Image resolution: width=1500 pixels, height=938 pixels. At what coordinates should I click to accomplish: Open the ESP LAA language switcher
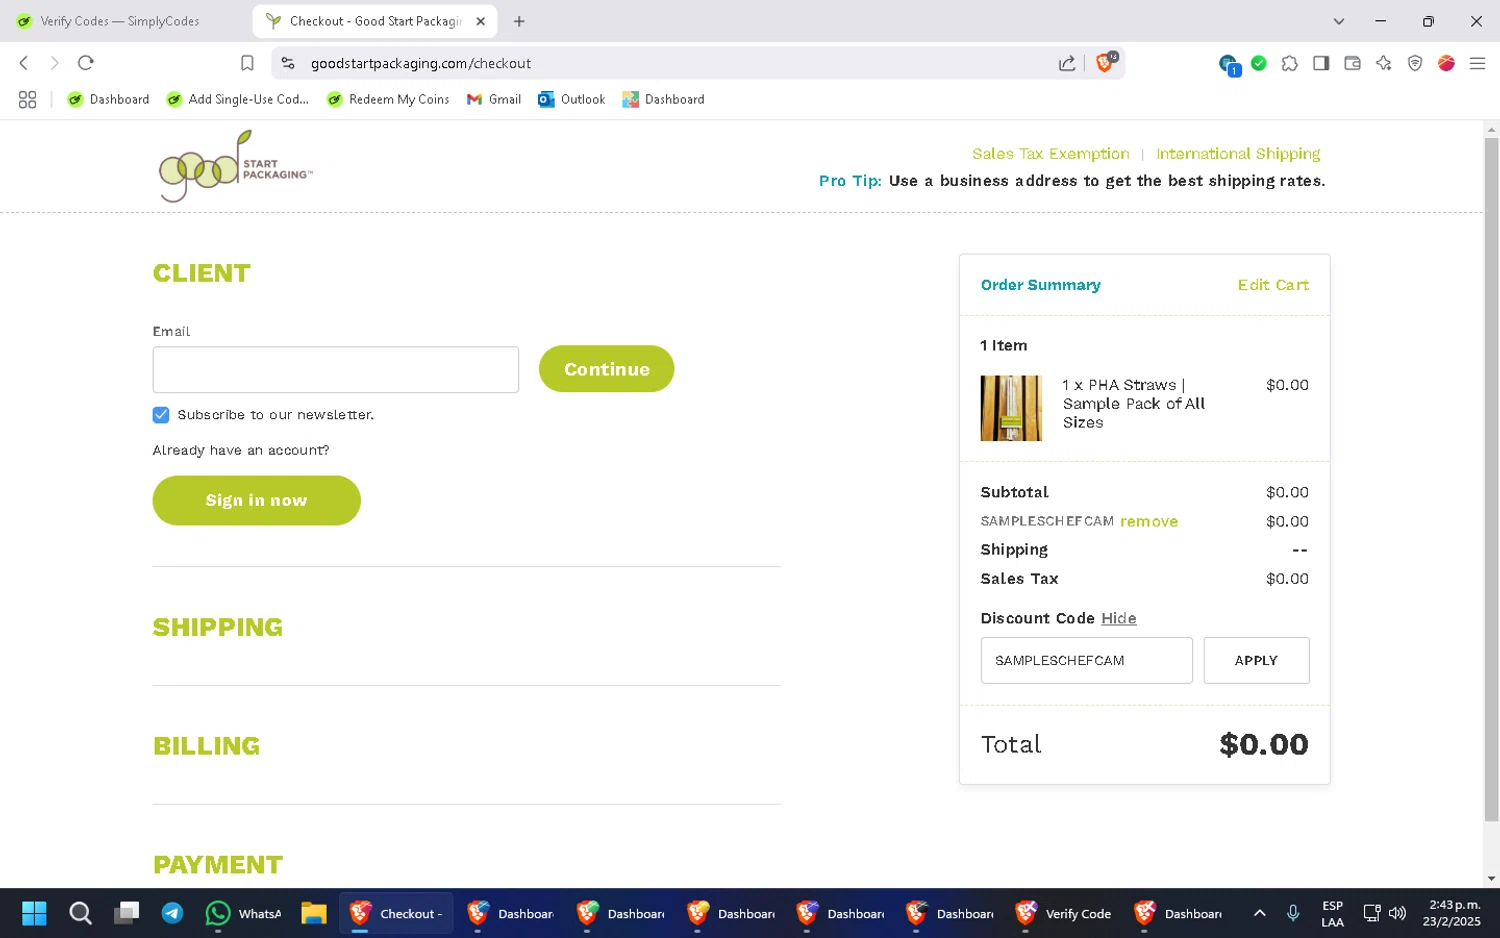tap(1332, 914)
